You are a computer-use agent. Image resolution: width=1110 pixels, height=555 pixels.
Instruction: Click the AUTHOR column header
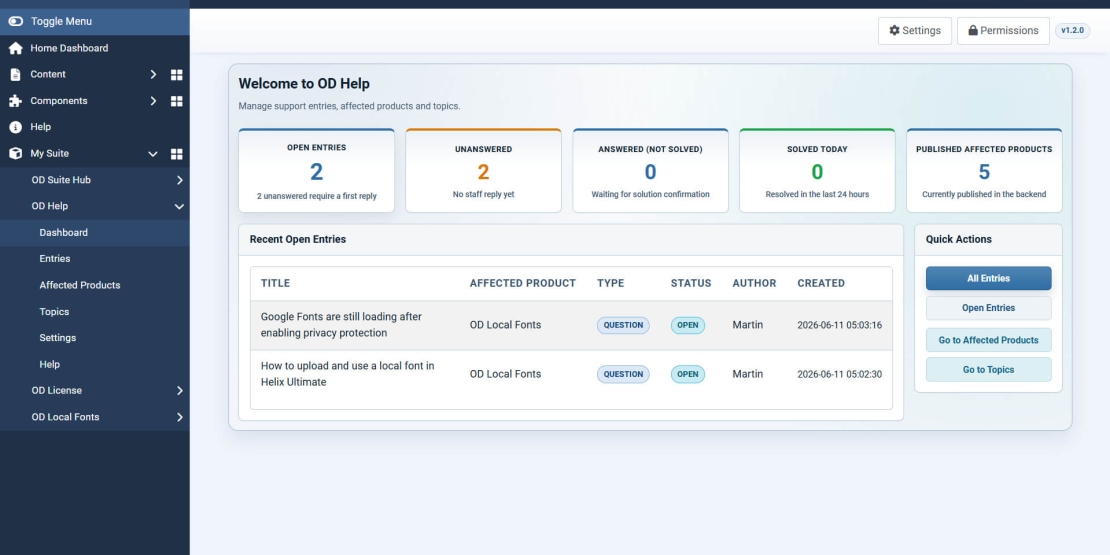[755, 283]
